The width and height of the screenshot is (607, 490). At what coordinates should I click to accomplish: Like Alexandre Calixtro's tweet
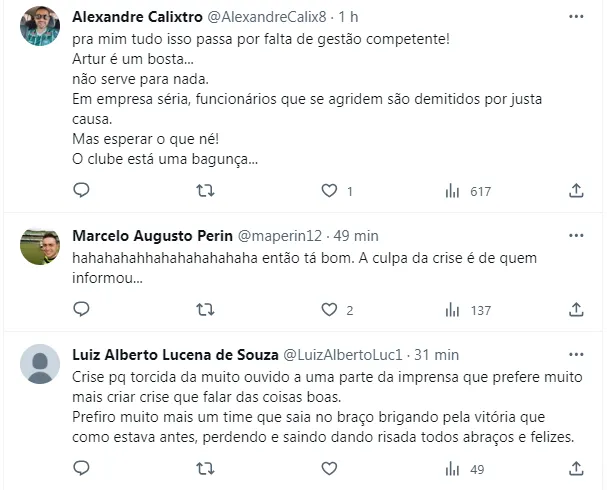click(328, 190)
